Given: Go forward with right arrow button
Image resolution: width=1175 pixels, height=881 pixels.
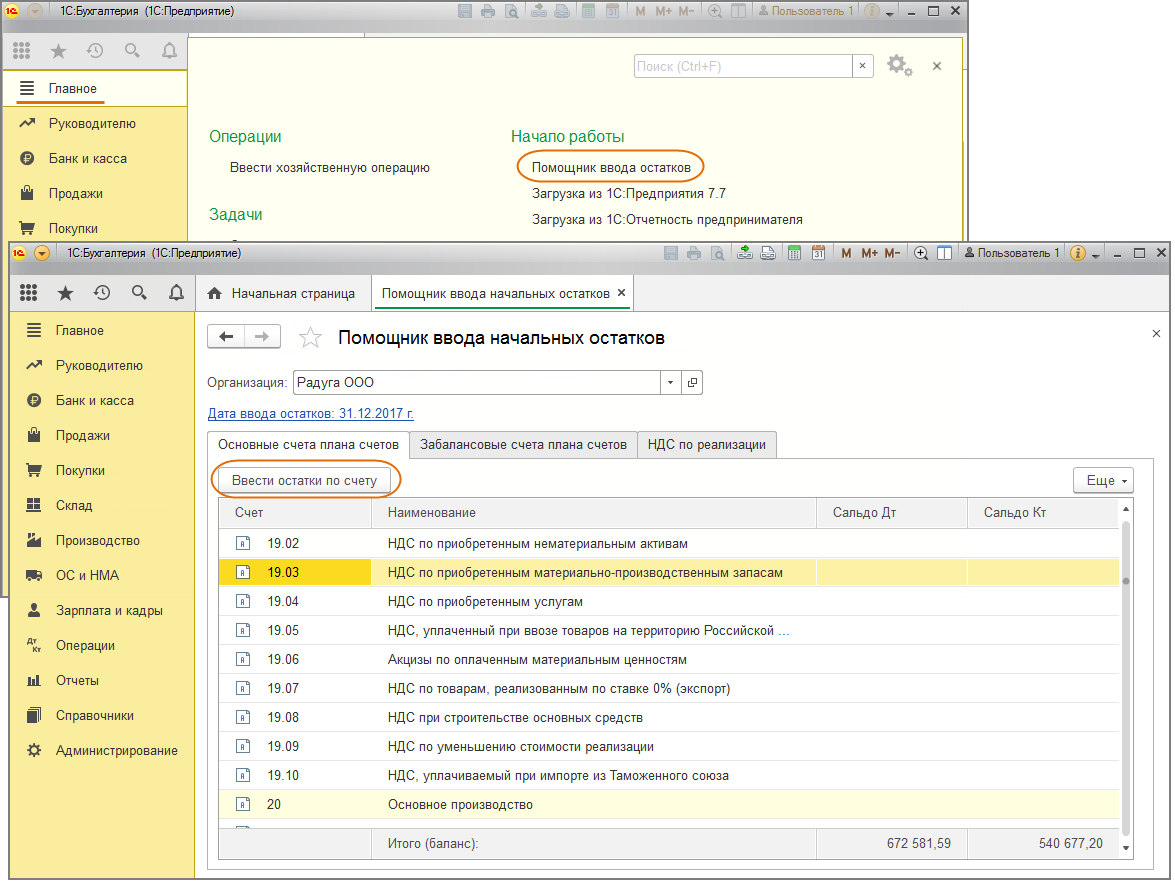Looking at the screenshot, I should tap(262, 336).
